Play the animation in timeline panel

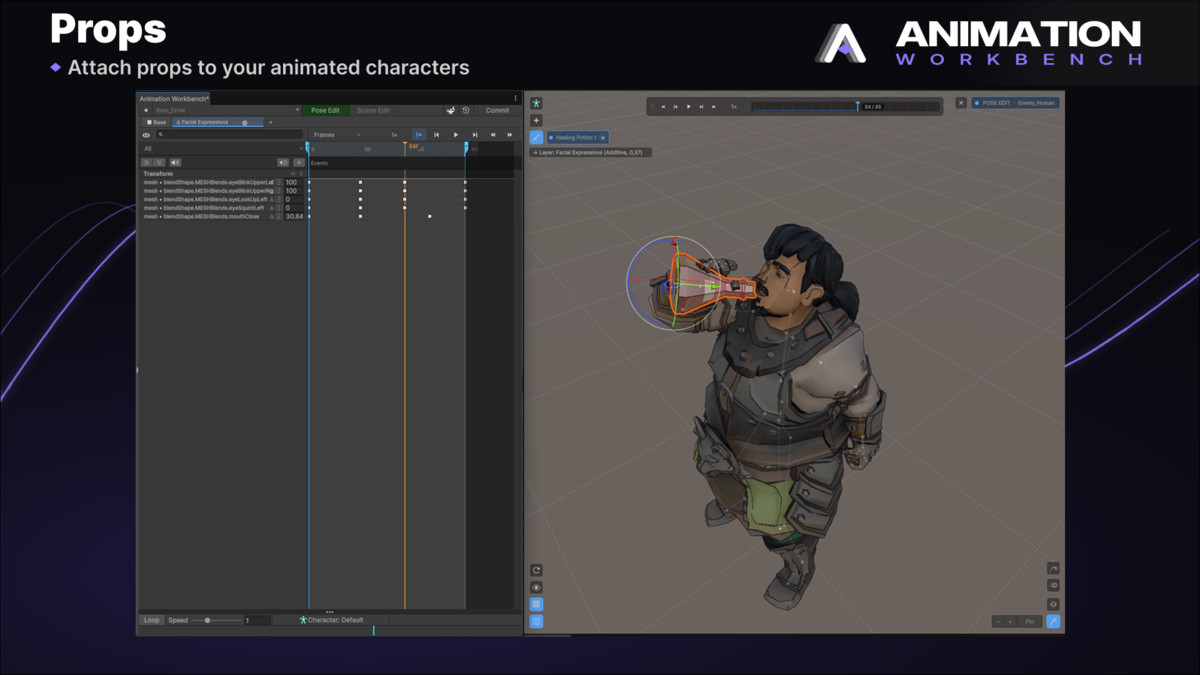pyautogui.click(x=456, y=134)
